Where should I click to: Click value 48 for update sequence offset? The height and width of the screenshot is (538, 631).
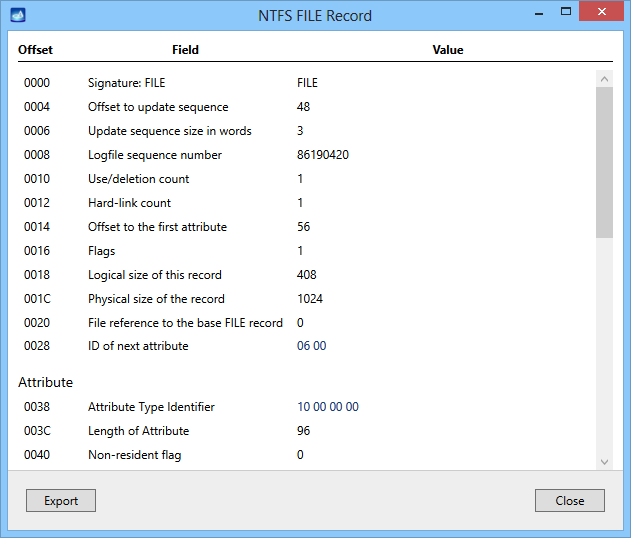(x=303, y=107)
